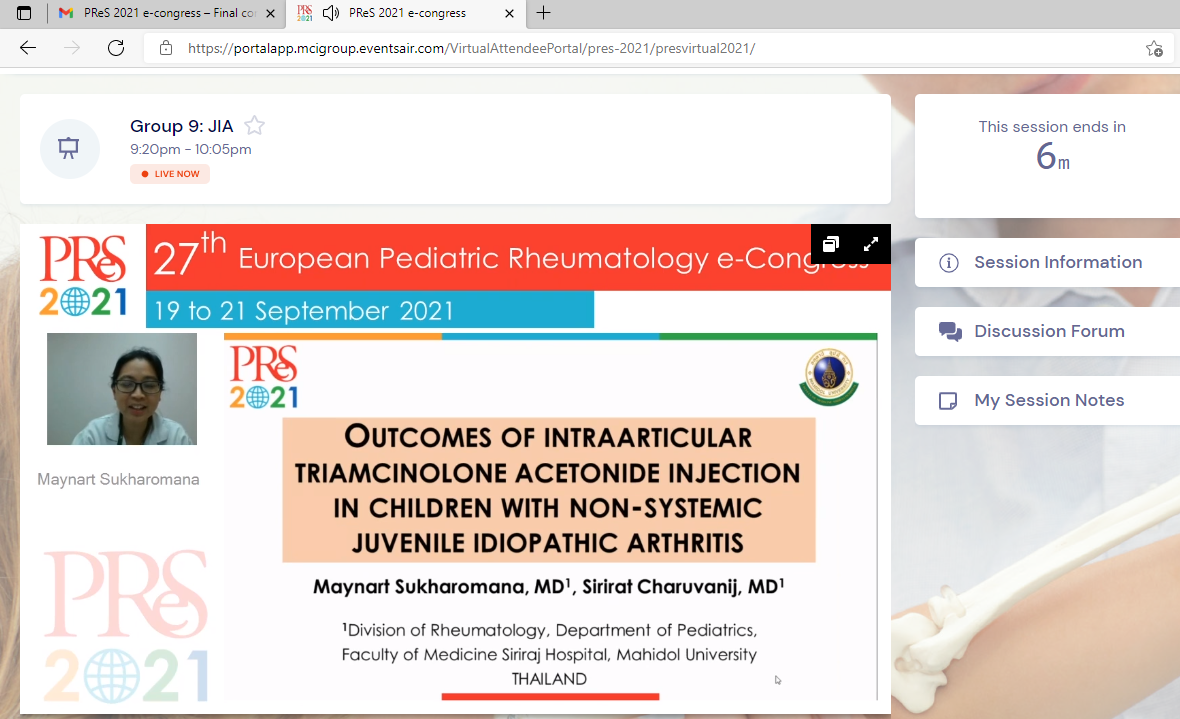
Task: Open video pop-out picture-in-picture icon
Action: 831,244
